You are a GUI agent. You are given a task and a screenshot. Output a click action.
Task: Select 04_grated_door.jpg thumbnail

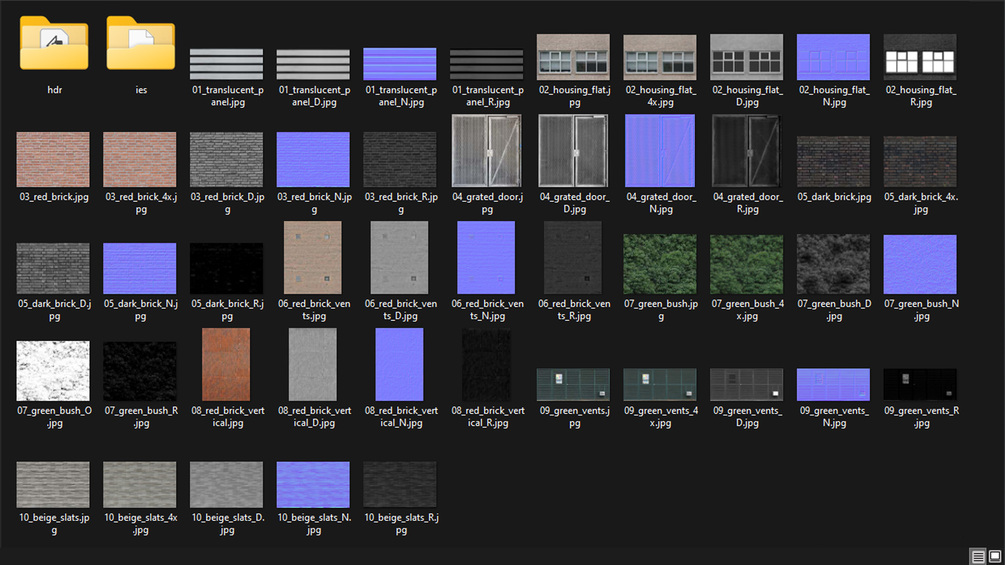486,151
